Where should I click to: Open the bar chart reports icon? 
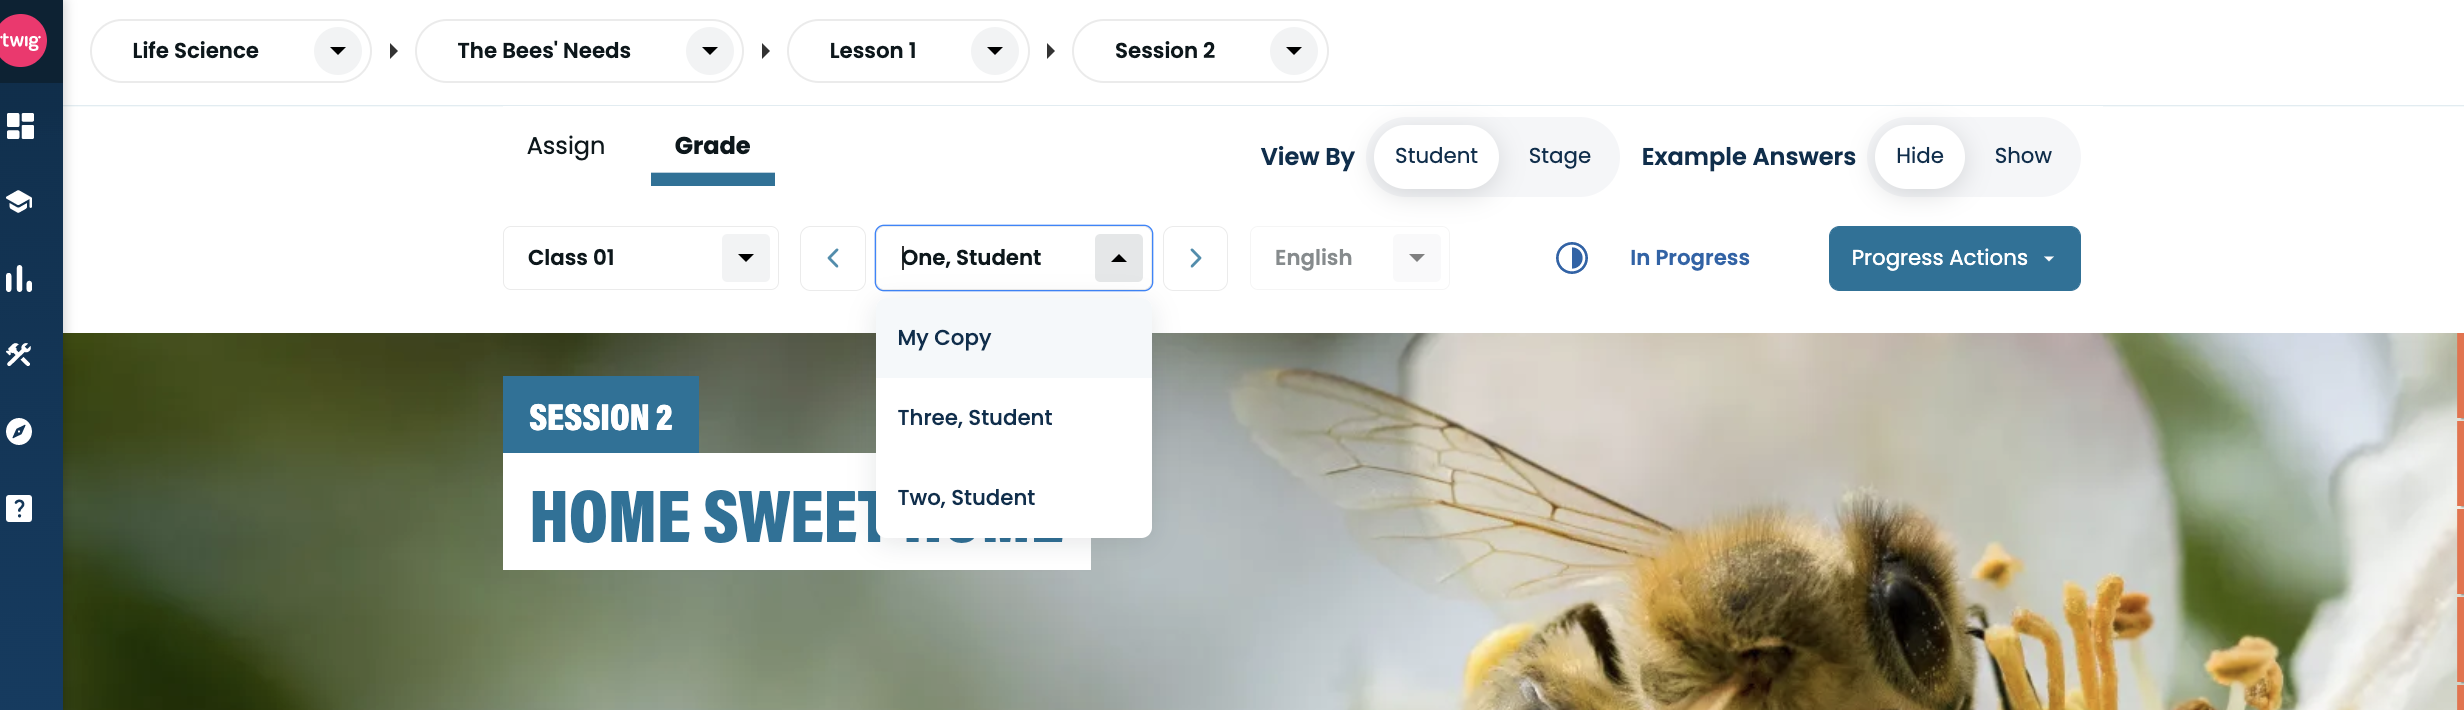[19, 278]
